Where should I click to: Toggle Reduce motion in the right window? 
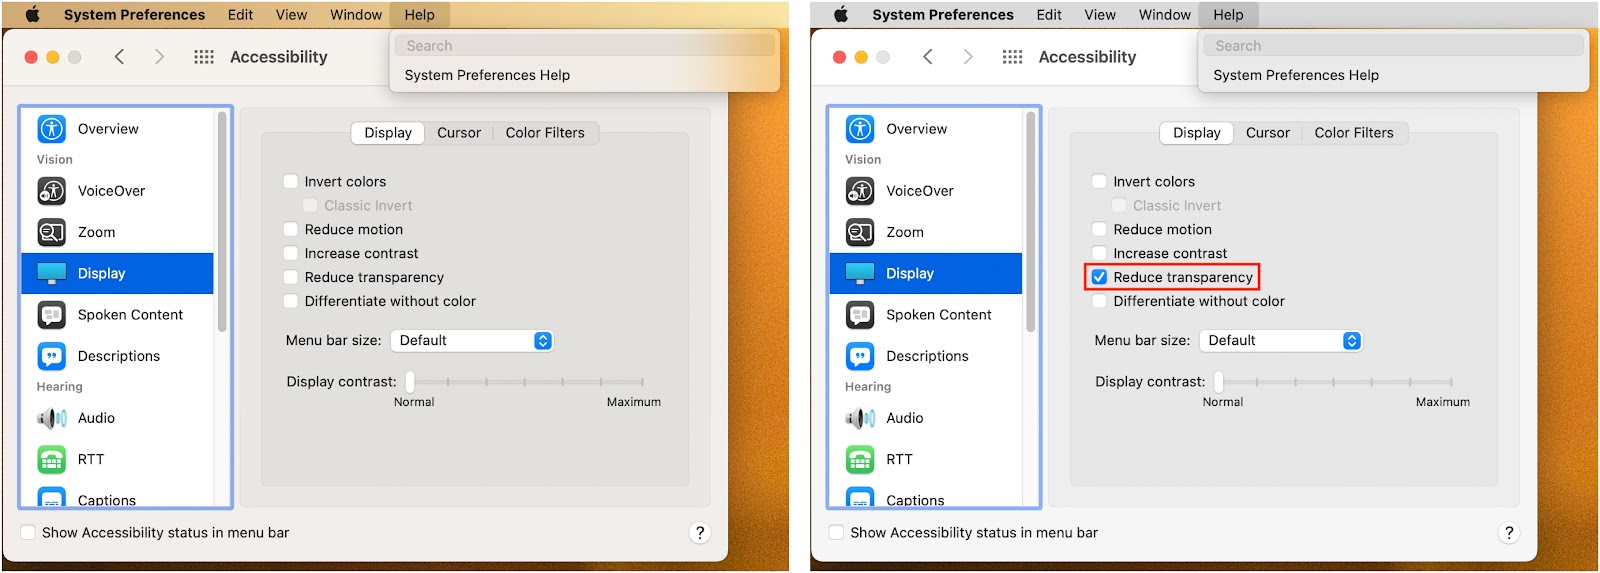(1100, 230)
